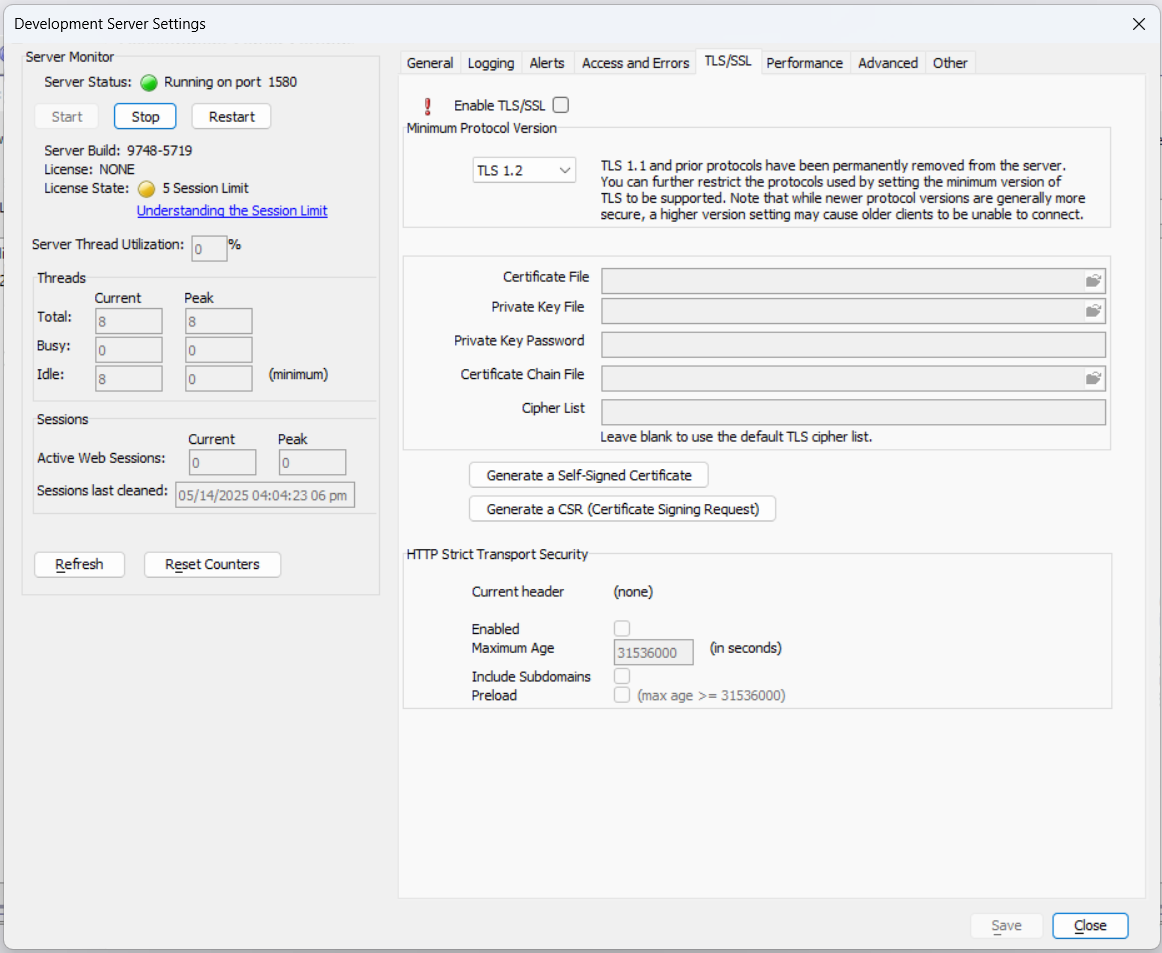Screen dimensions: 1162x953
Task: Click the Server Thread Utilization field
Action: pos(209,249)
